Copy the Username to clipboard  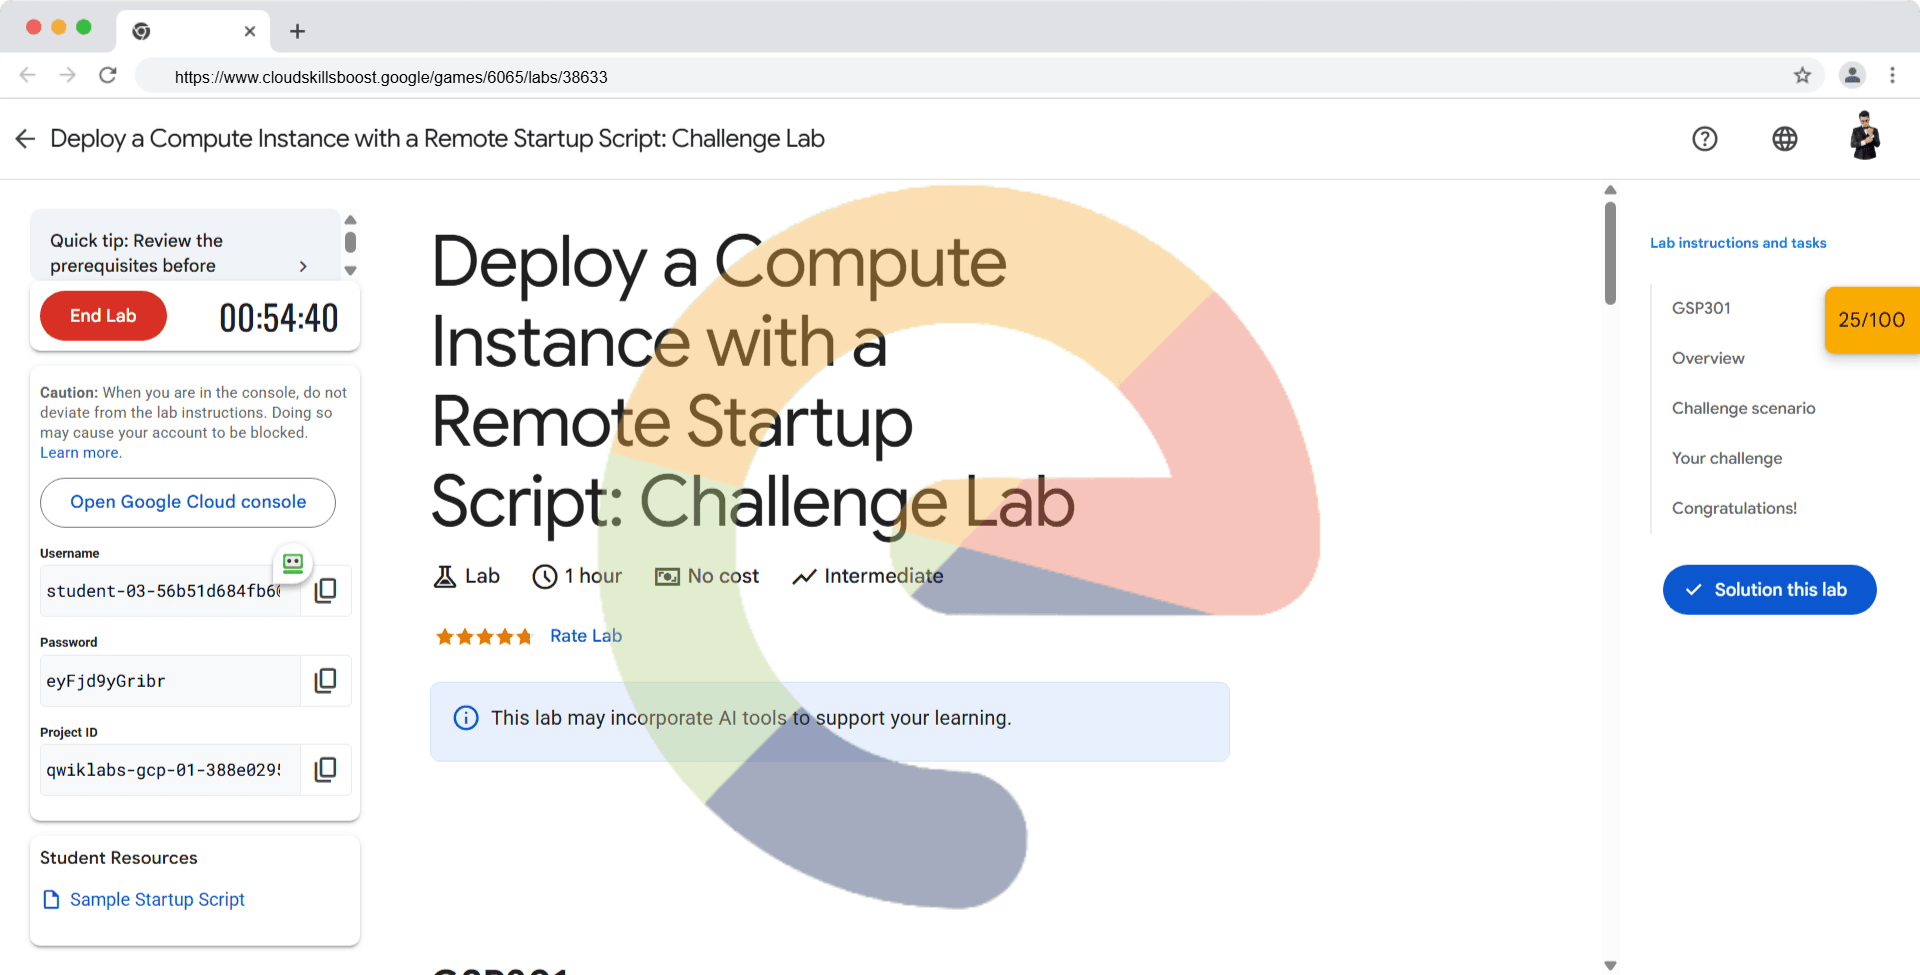[x=326, y=591]
